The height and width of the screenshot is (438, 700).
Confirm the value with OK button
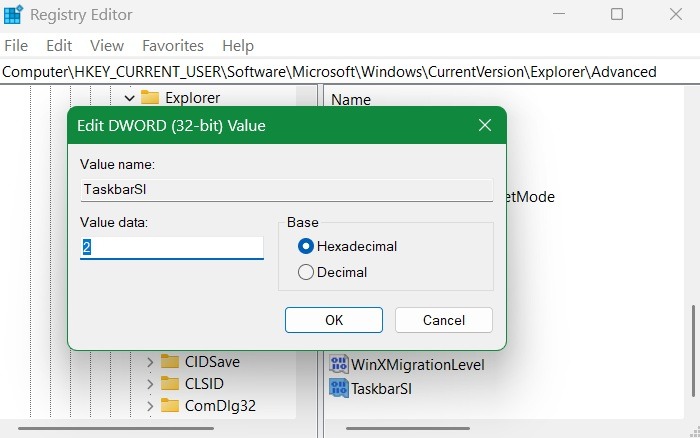[x=334, y=320]
